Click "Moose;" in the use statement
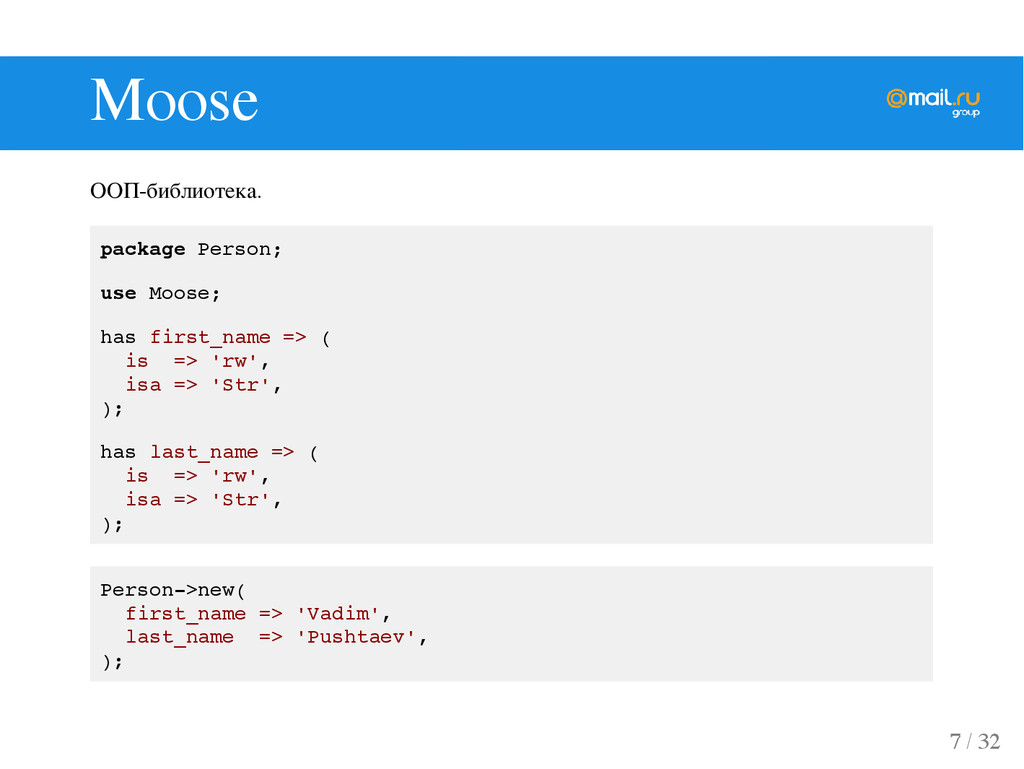The width and height of the screenshot is (1024, 769). 185,293
